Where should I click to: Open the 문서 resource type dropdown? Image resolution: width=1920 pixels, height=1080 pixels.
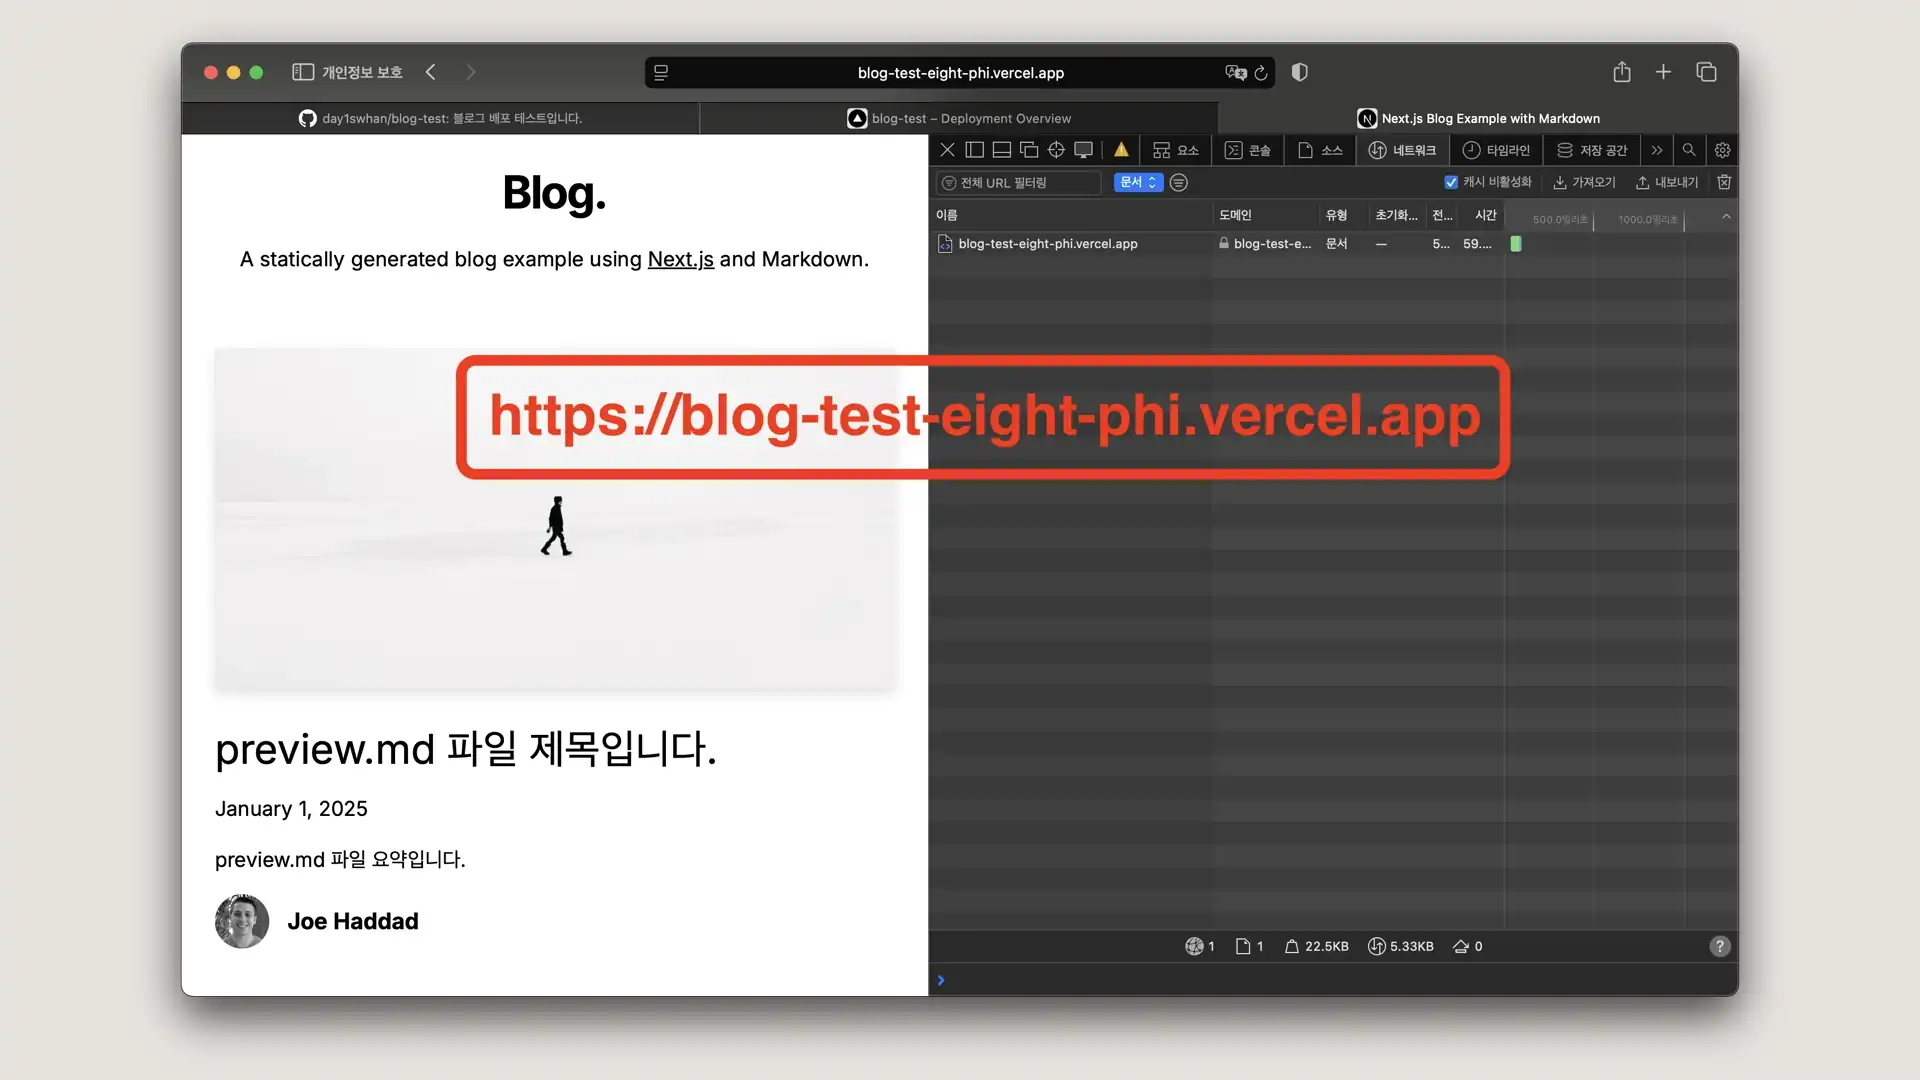click(1138, 182)
